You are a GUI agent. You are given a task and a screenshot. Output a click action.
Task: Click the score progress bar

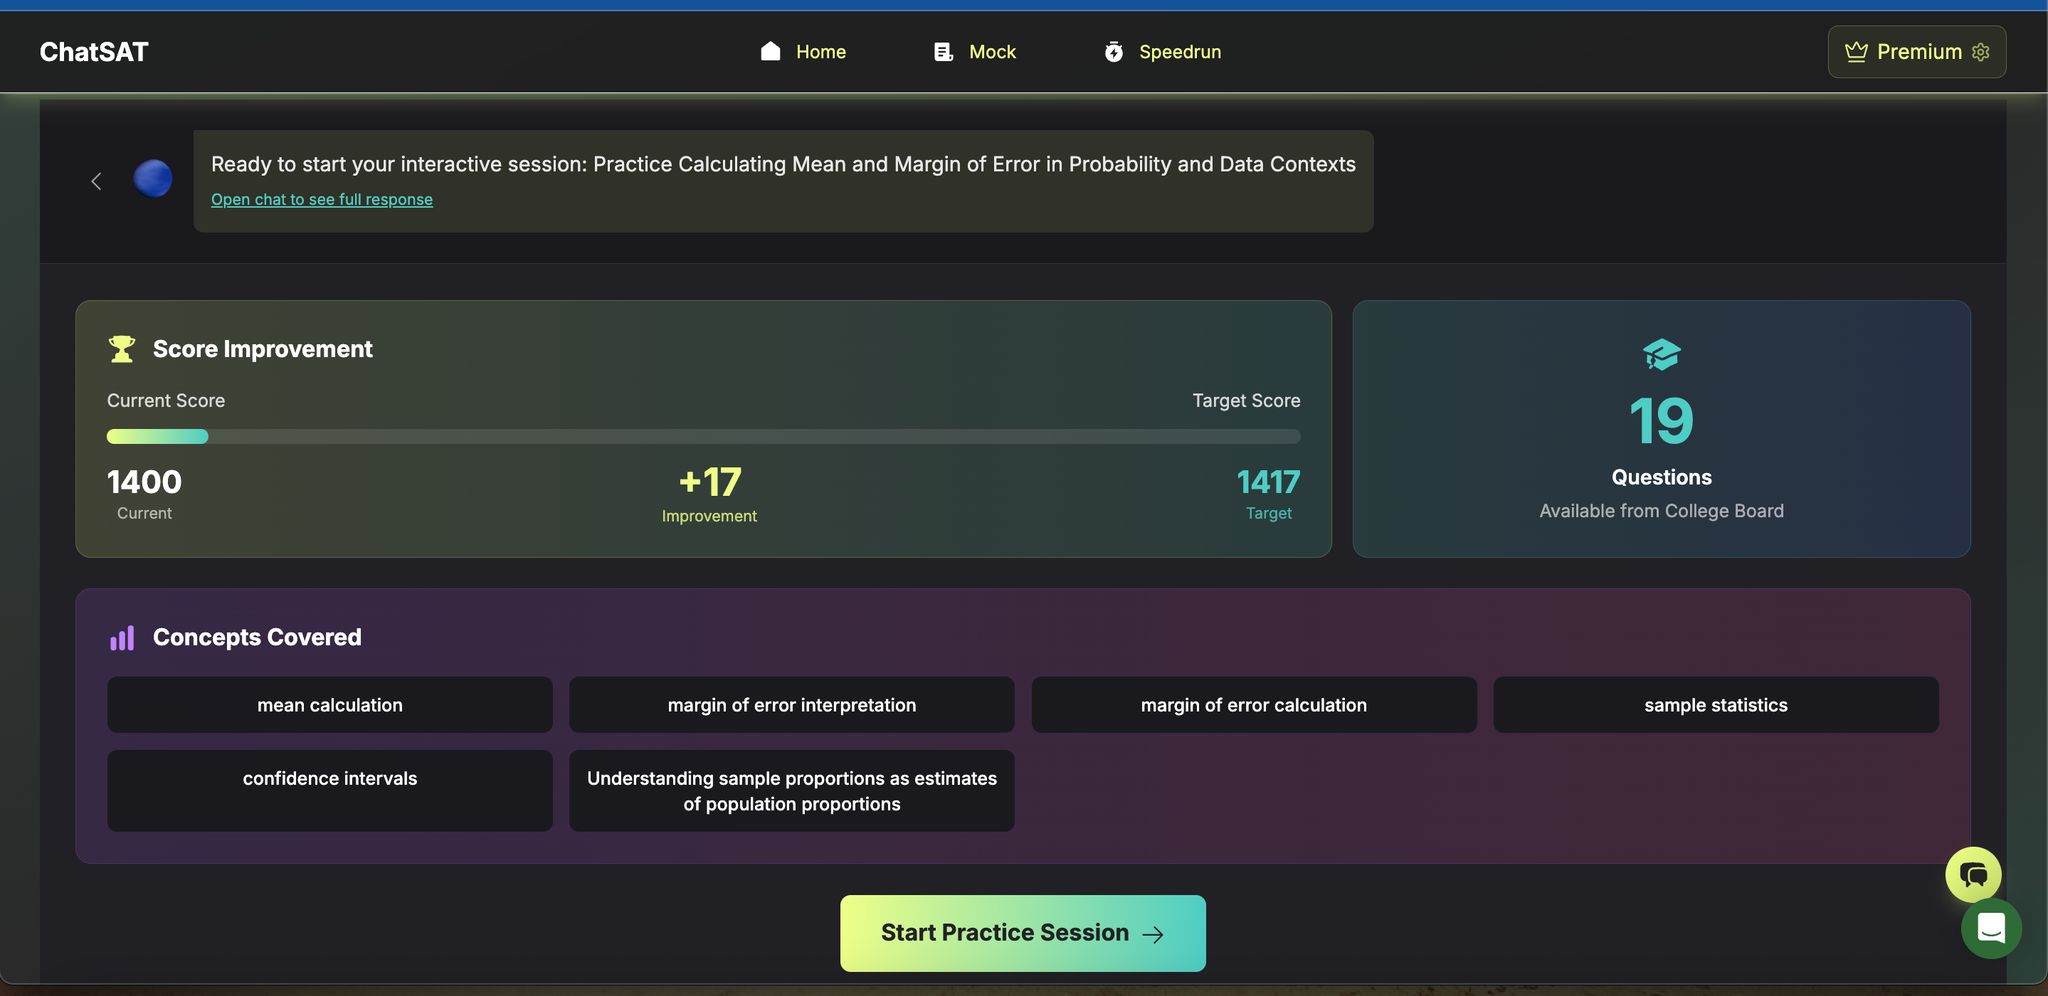703,436
